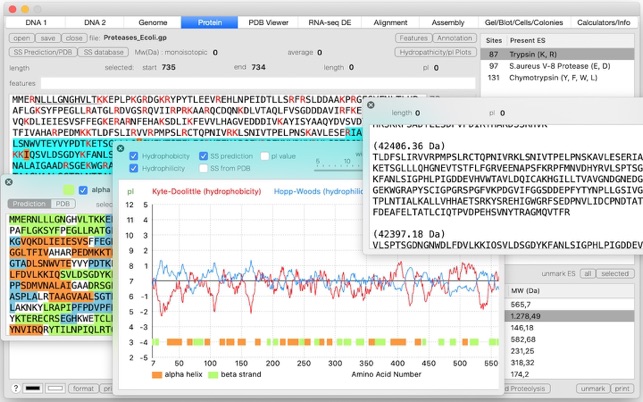This screenshot has height=402, width=643.
Task: Select the Protein tab
Action: point(210,23)
